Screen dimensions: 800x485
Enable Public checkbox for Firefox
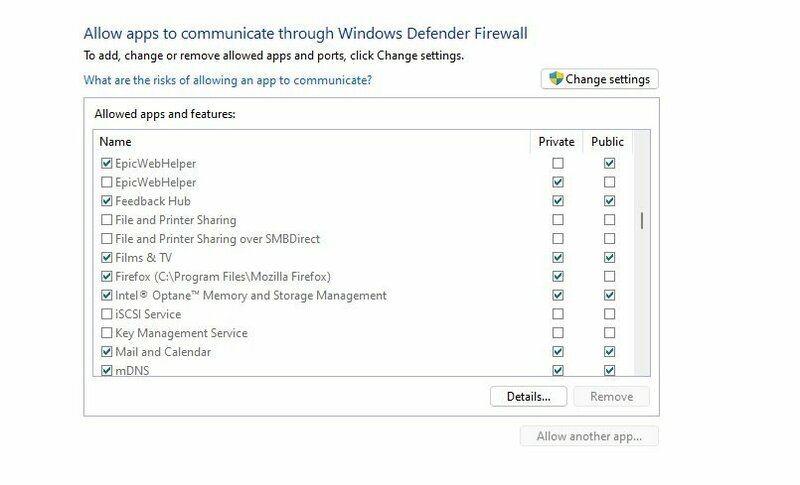coord(609,277)
